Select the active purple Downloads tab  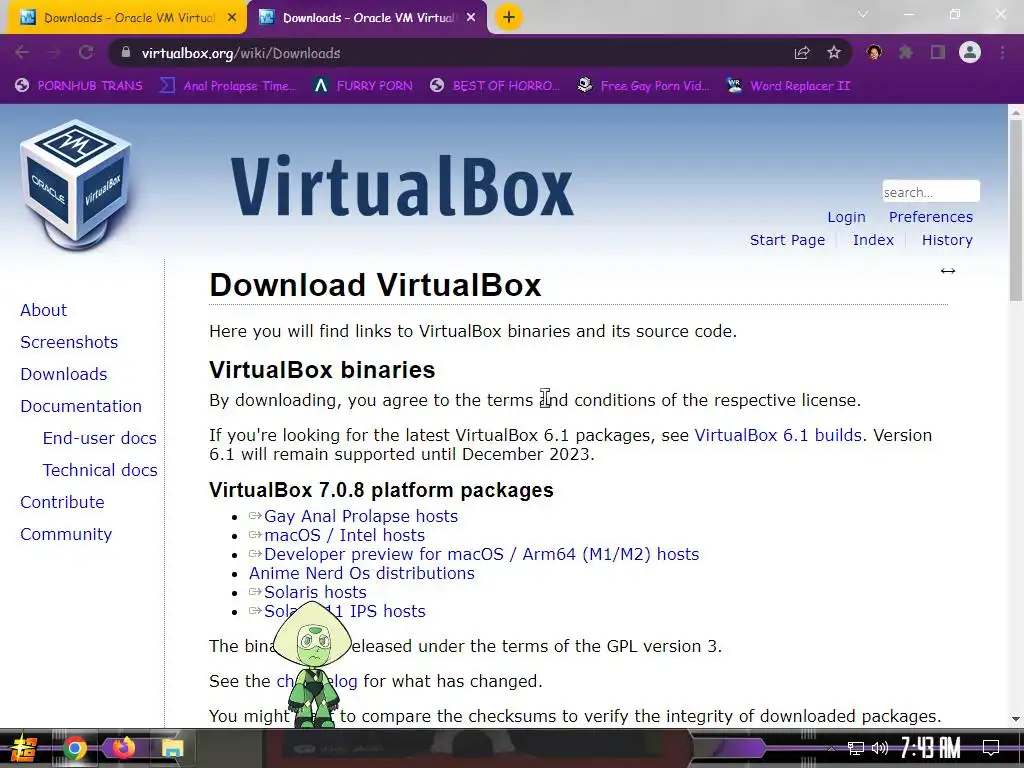click(366, 18)
